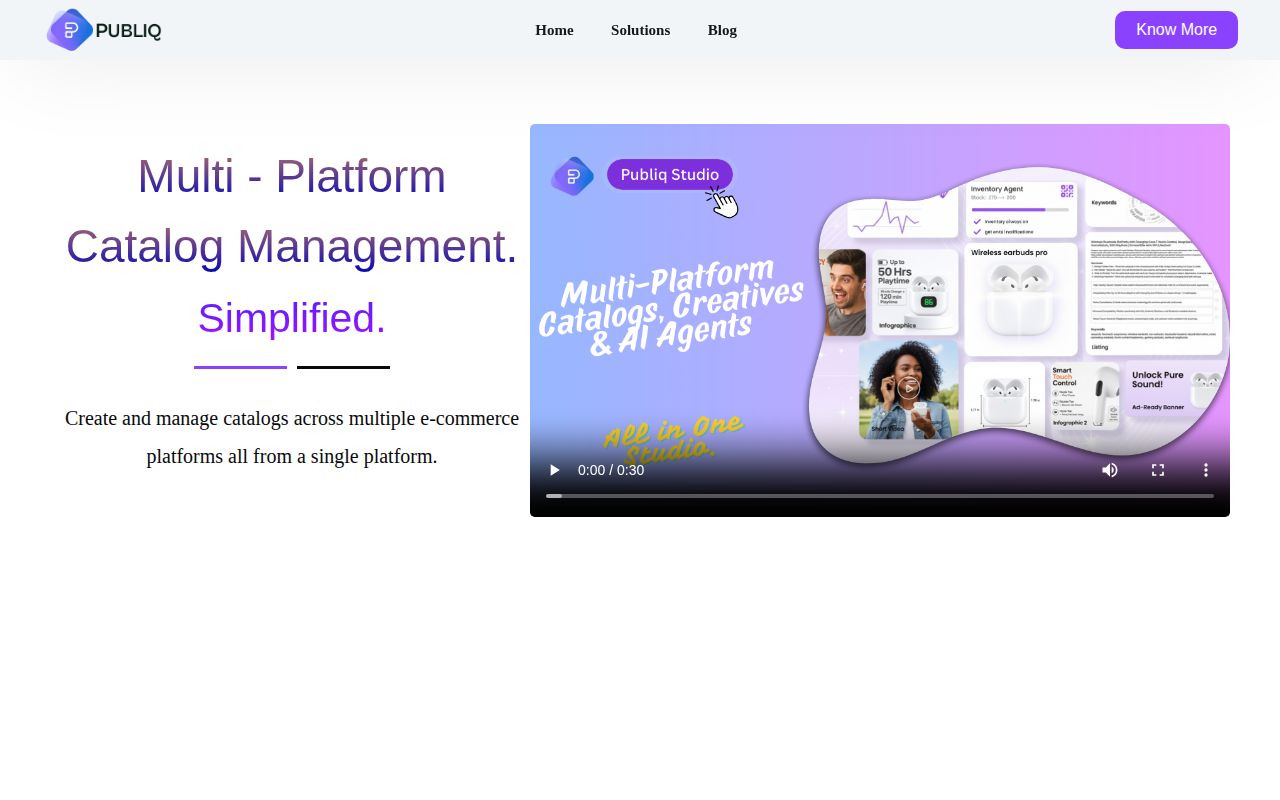Open the video more options menu

point(1206,470)
